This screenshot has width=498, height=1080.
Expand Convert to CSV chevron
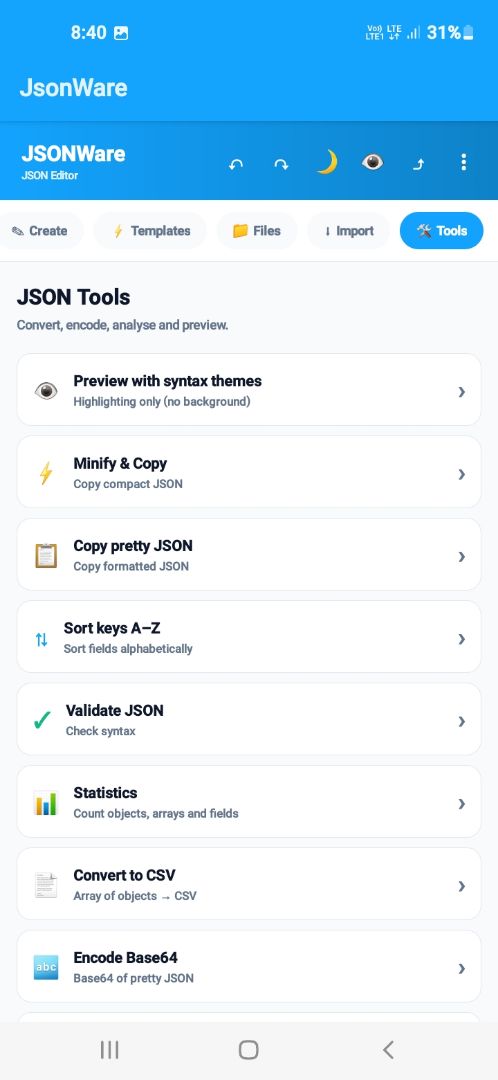click(x=461, y=886)
